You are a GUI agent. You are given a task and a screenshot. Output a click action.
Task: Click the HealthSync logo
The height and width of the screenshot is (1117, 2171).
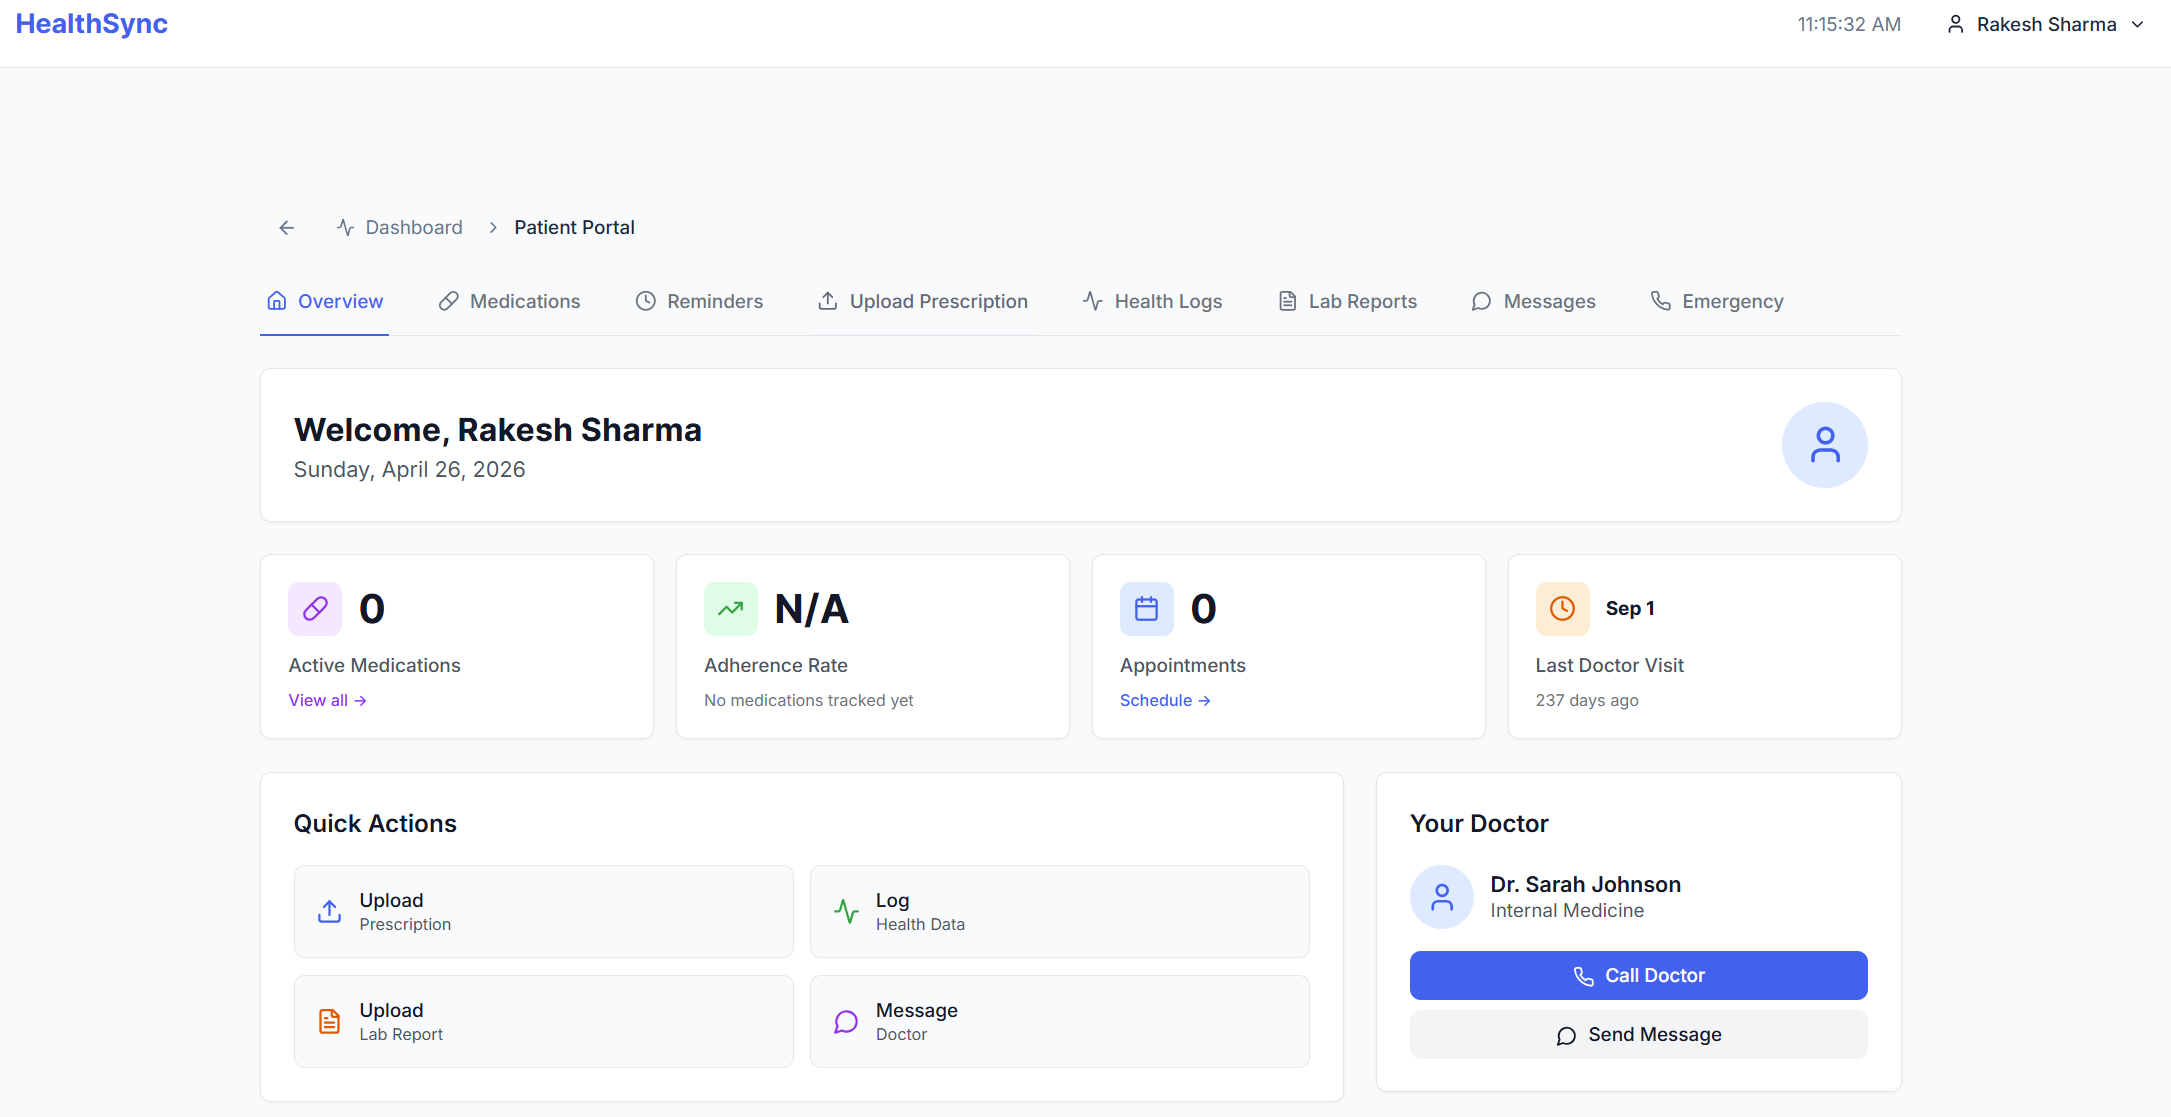tap(92, 24)
